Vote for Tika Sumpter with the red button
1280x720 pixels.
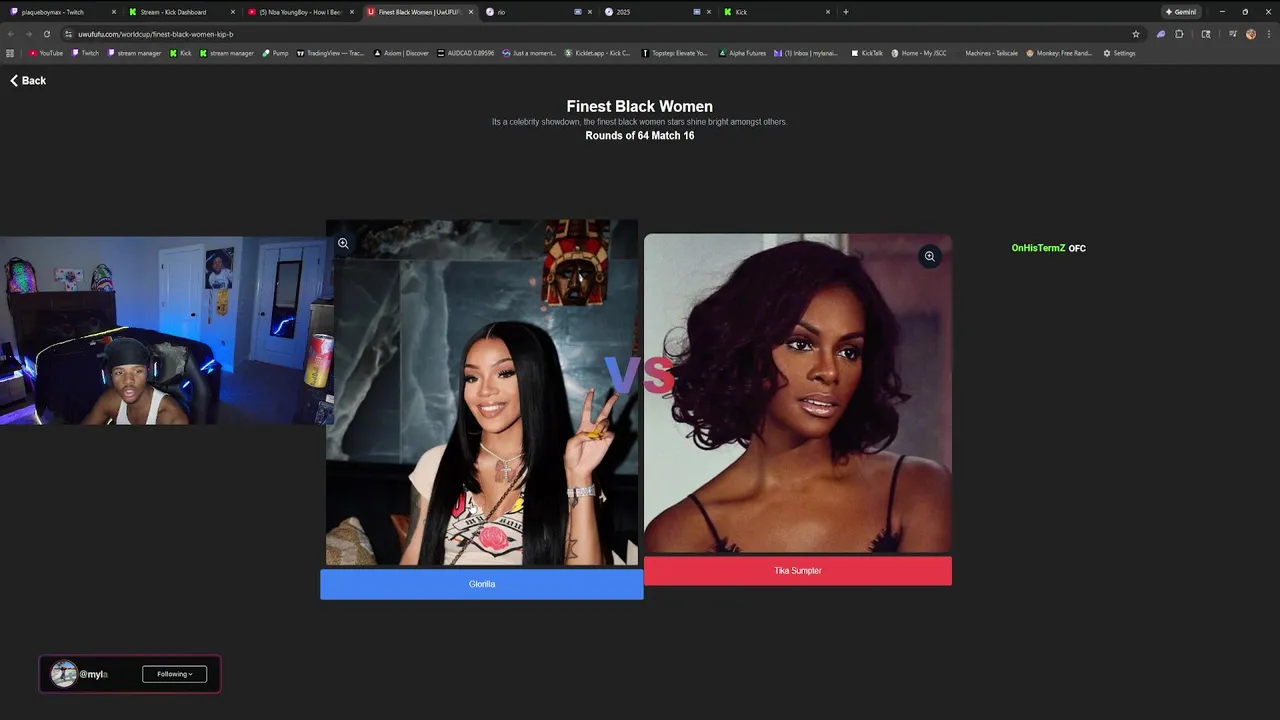point(797,571)
